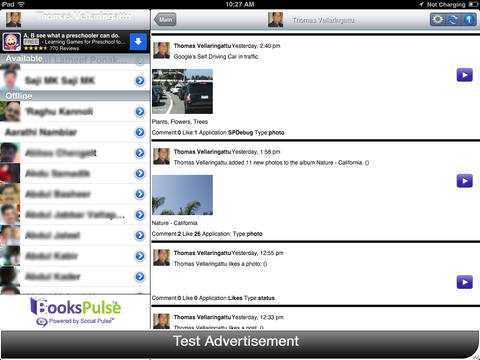Select Raghu Kannoli in offline contacts
Screen dimensions: 480x360
[75, 111]
